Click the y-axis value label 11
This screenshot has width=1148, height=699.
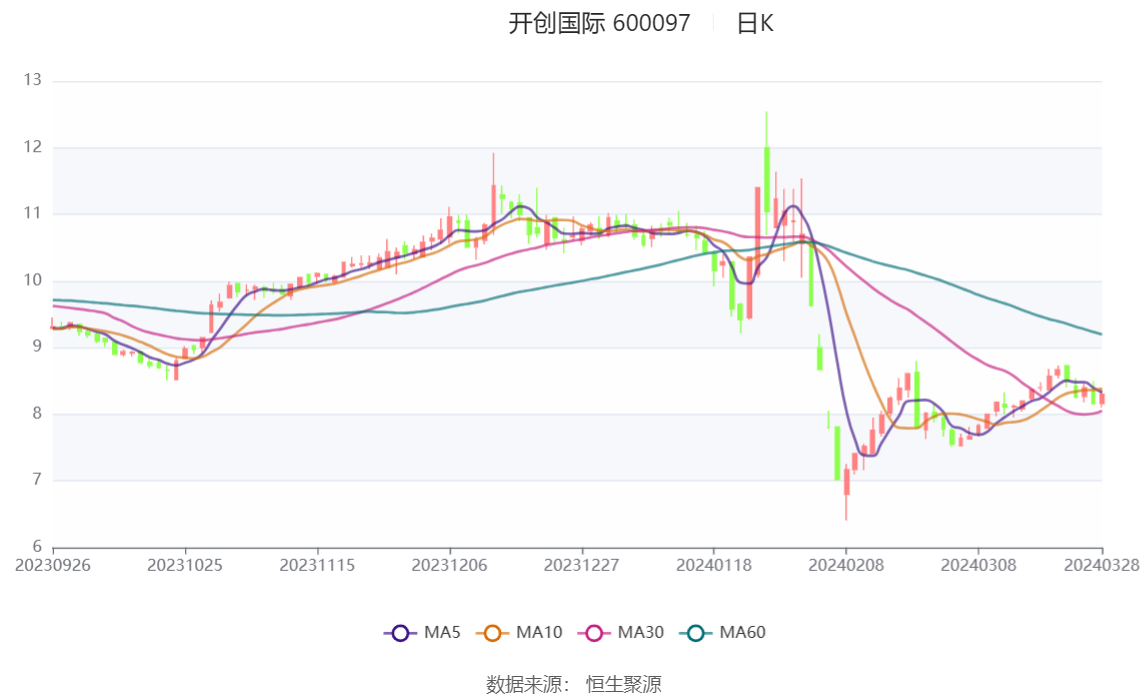pos(32,213)
